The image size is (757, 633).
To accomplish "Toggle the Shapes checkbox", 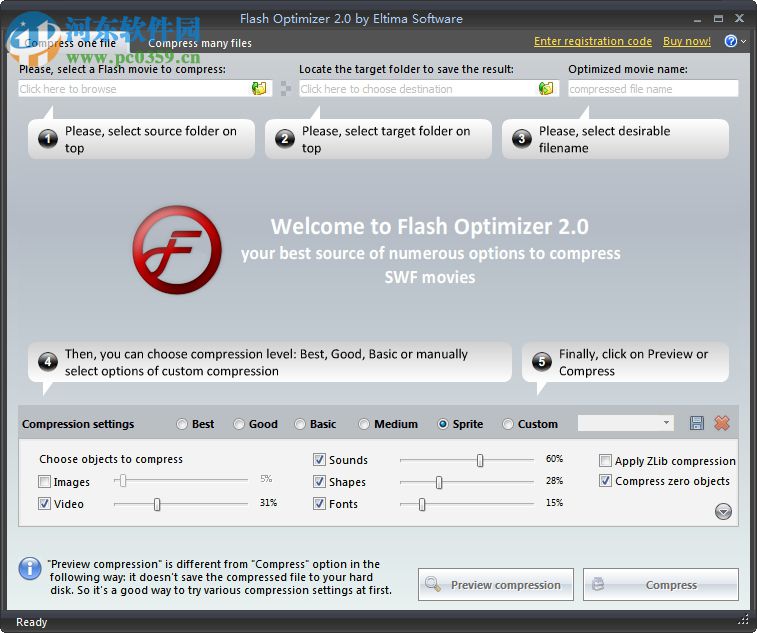I will [319, 481].
